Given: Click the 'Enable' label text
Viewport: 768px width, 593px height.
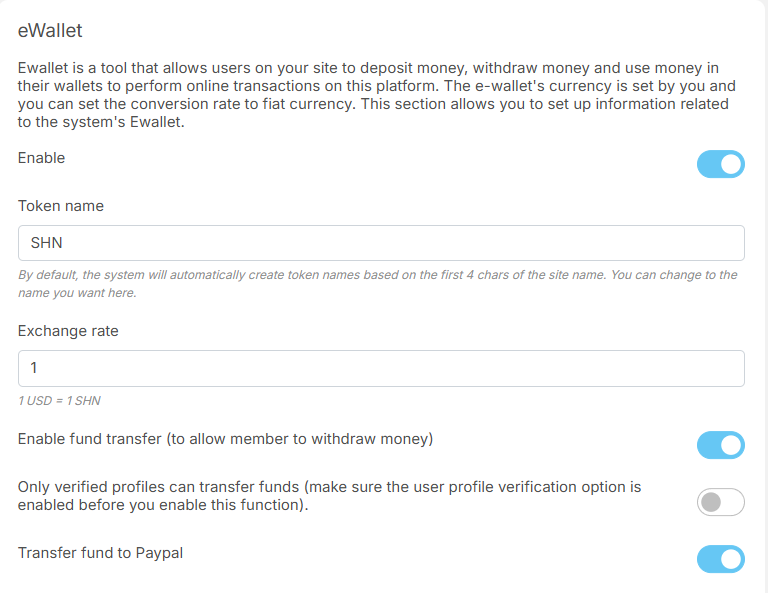Looking at the screenshot, I should coord(42,158).
